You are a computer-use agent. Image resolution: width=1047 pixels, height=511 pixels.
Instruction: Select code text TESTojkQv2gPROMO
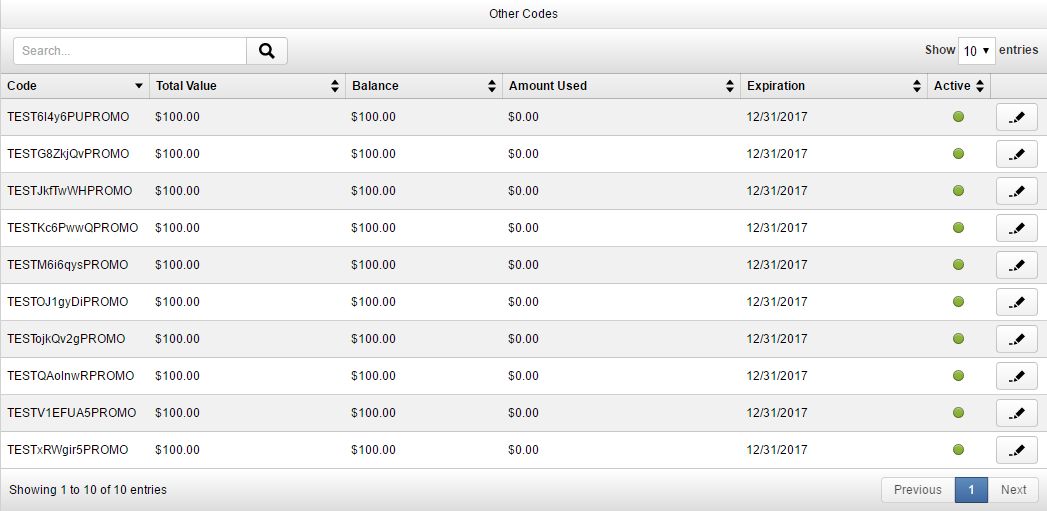(66, 339)
